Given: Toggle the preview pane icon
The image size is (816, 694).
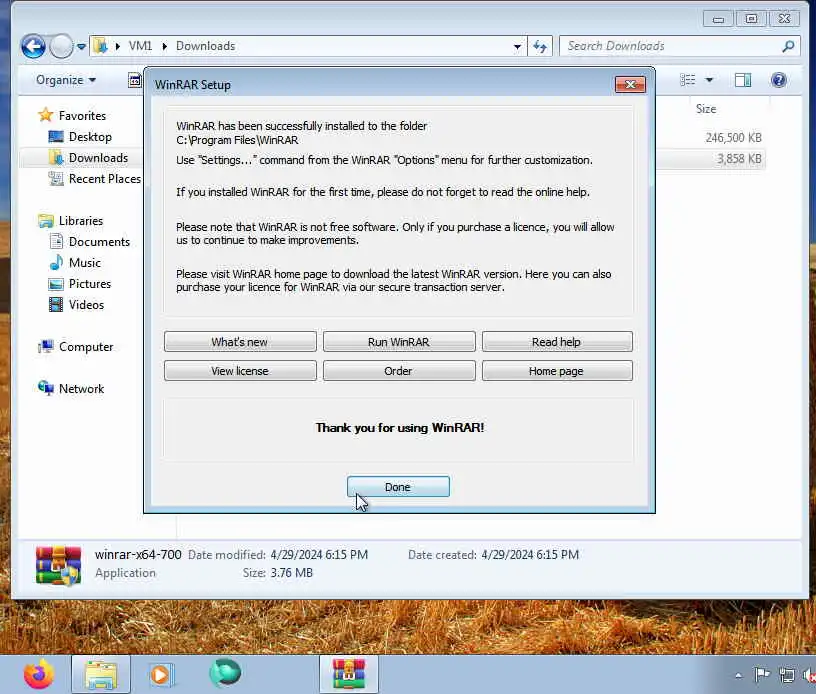Looking at the screenshot, I should pos(743,80).
